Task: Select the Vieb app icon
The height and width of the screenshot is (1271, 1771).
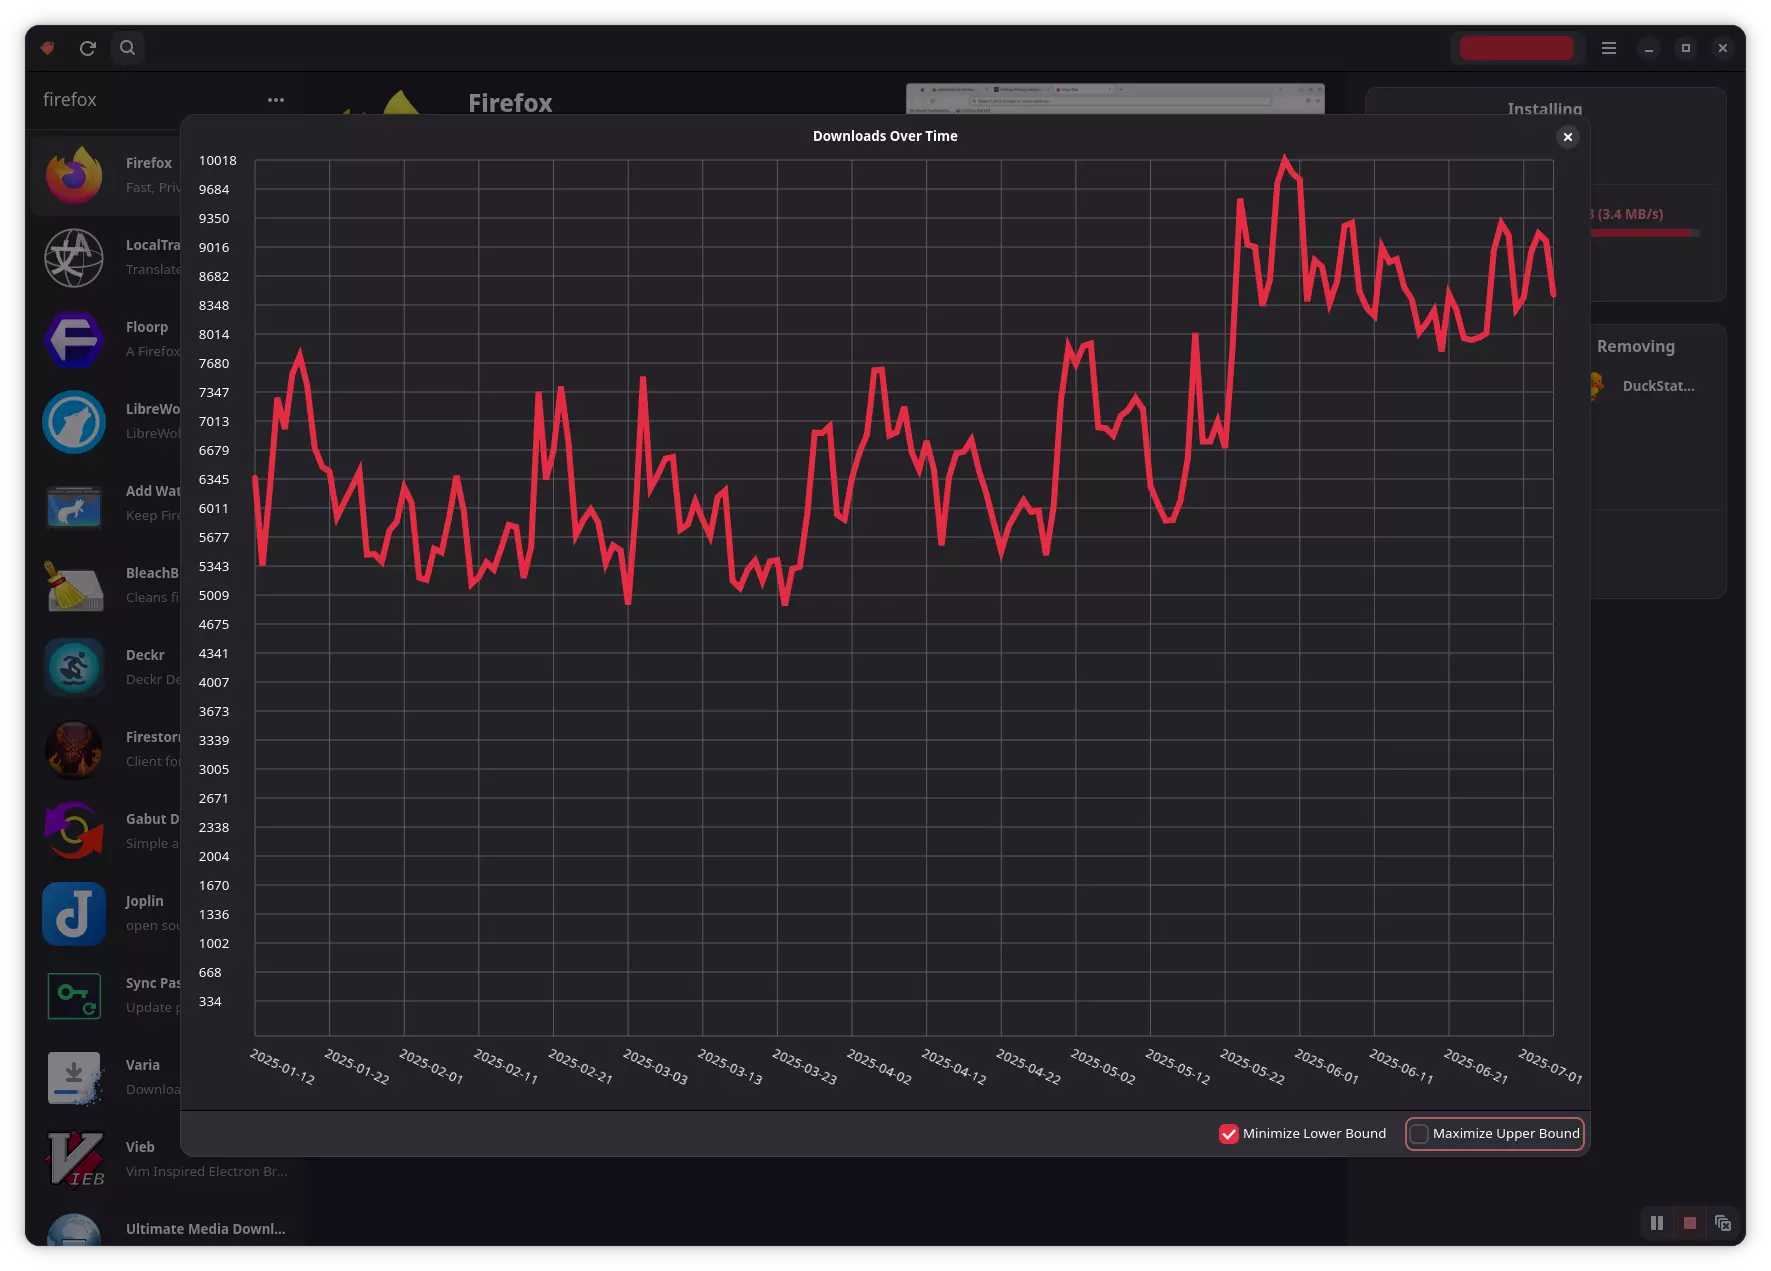Action: pos(74,1160)
